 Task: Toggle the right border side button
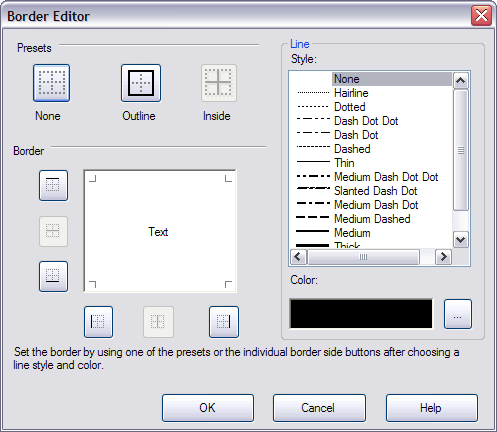(x=224, y=322)
